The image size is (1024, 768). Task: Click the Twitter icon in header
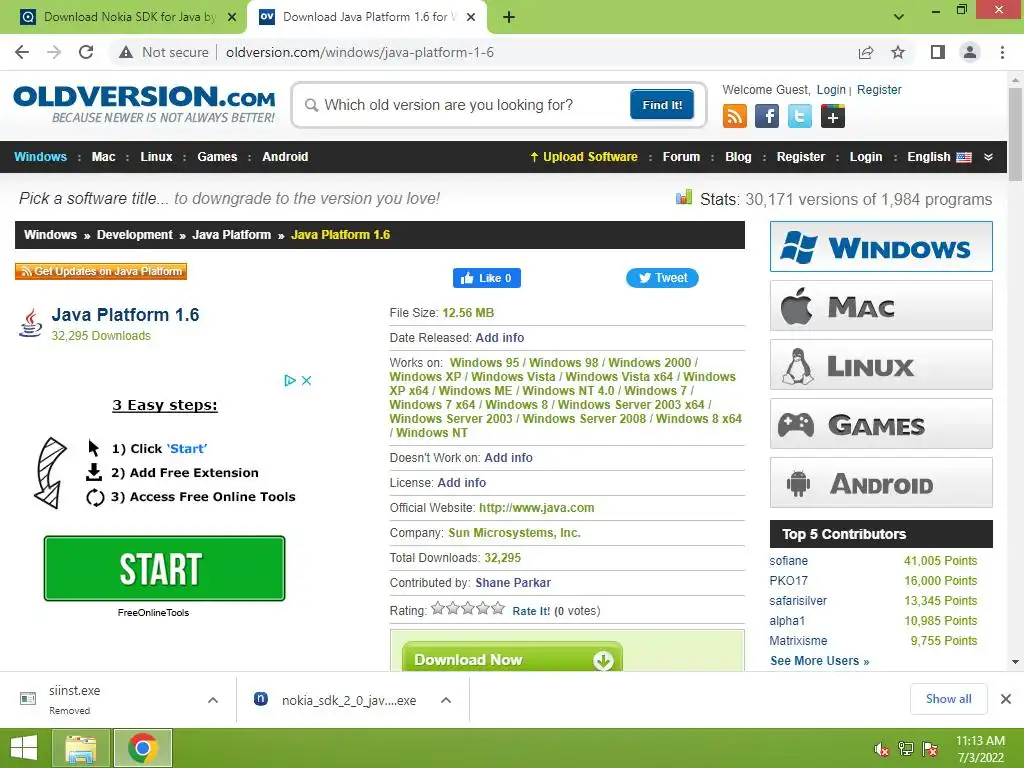[799, 117]
